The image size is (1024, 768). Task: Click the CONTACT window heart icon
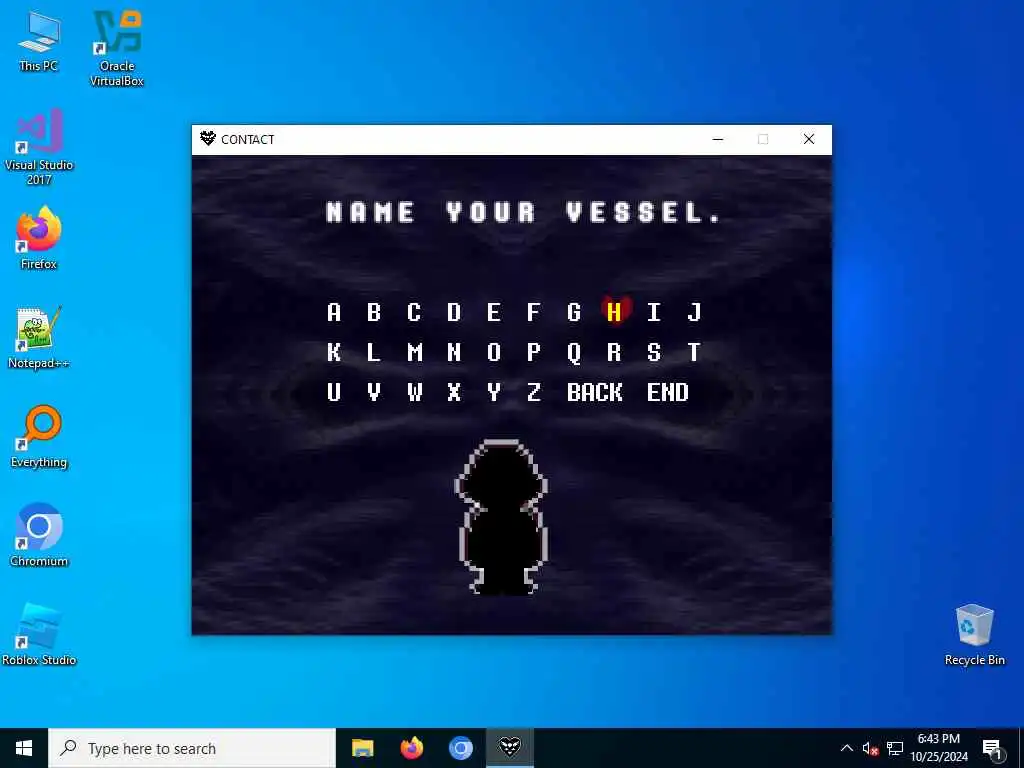pyautogui.click(x=208, y=138)
